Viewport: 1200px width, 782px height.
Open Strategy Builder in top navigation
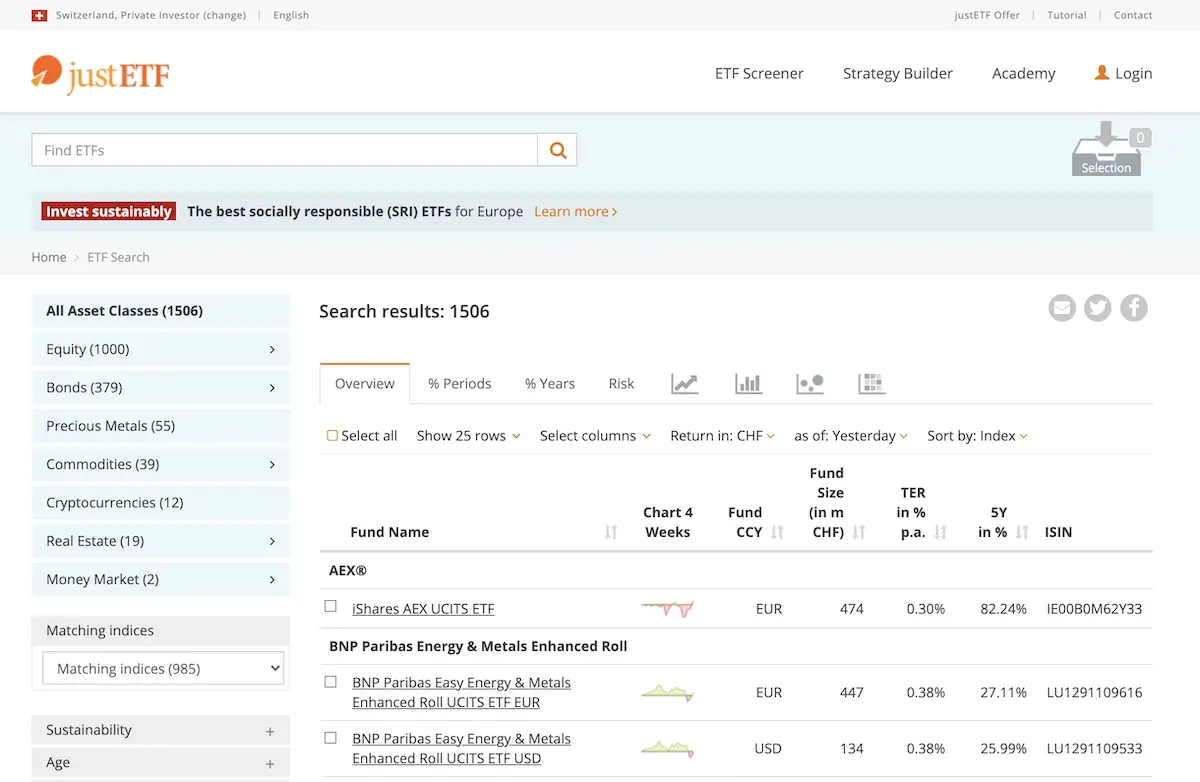(x=898, y=73)
